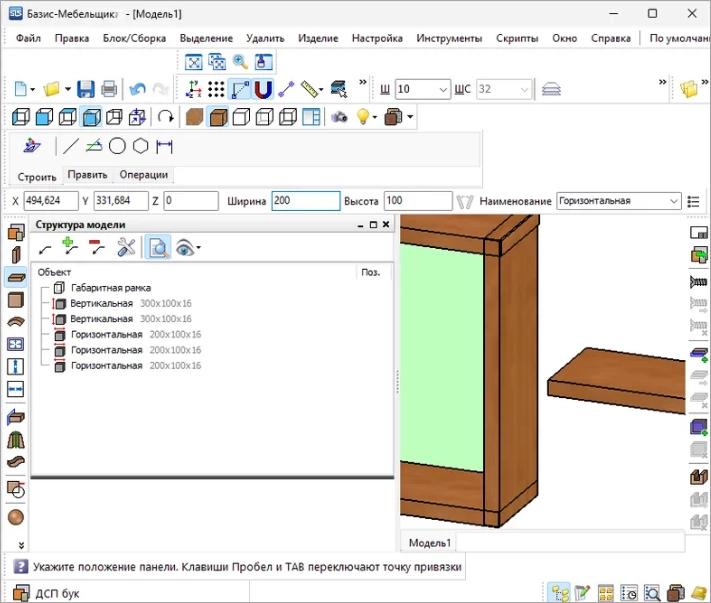This screenshot has width=711, height=603.
Task: Click the Print icon
Action: [x=109, y=89]
